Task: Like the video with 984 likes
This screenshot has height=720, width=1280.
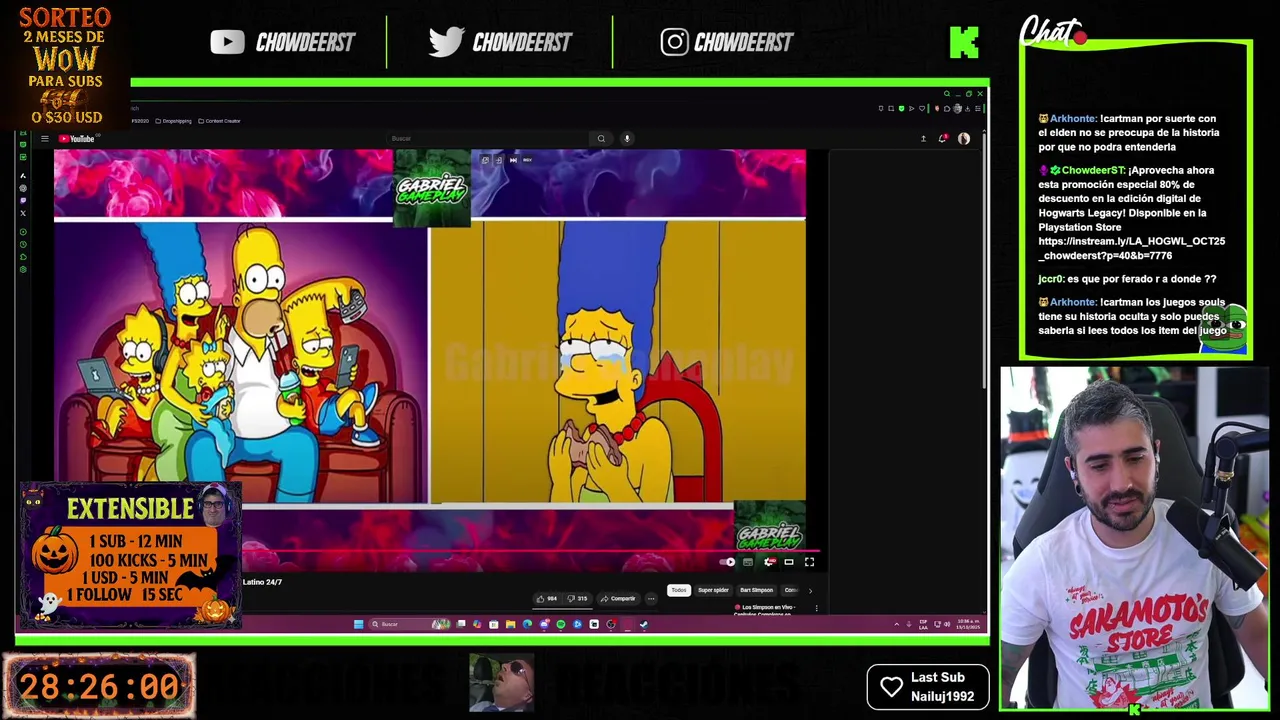Action: pyautogui.click(x=547, y=599)
